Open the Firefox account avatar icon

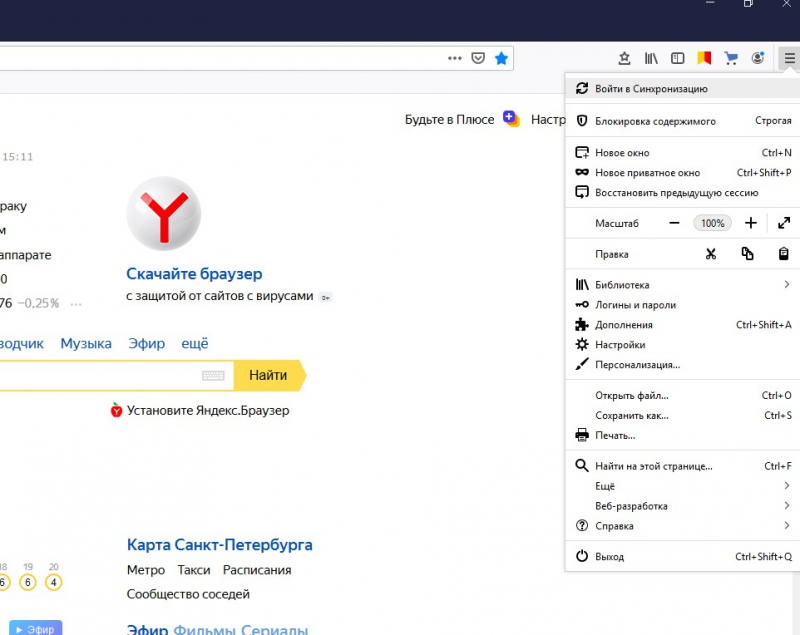(758, 58)
